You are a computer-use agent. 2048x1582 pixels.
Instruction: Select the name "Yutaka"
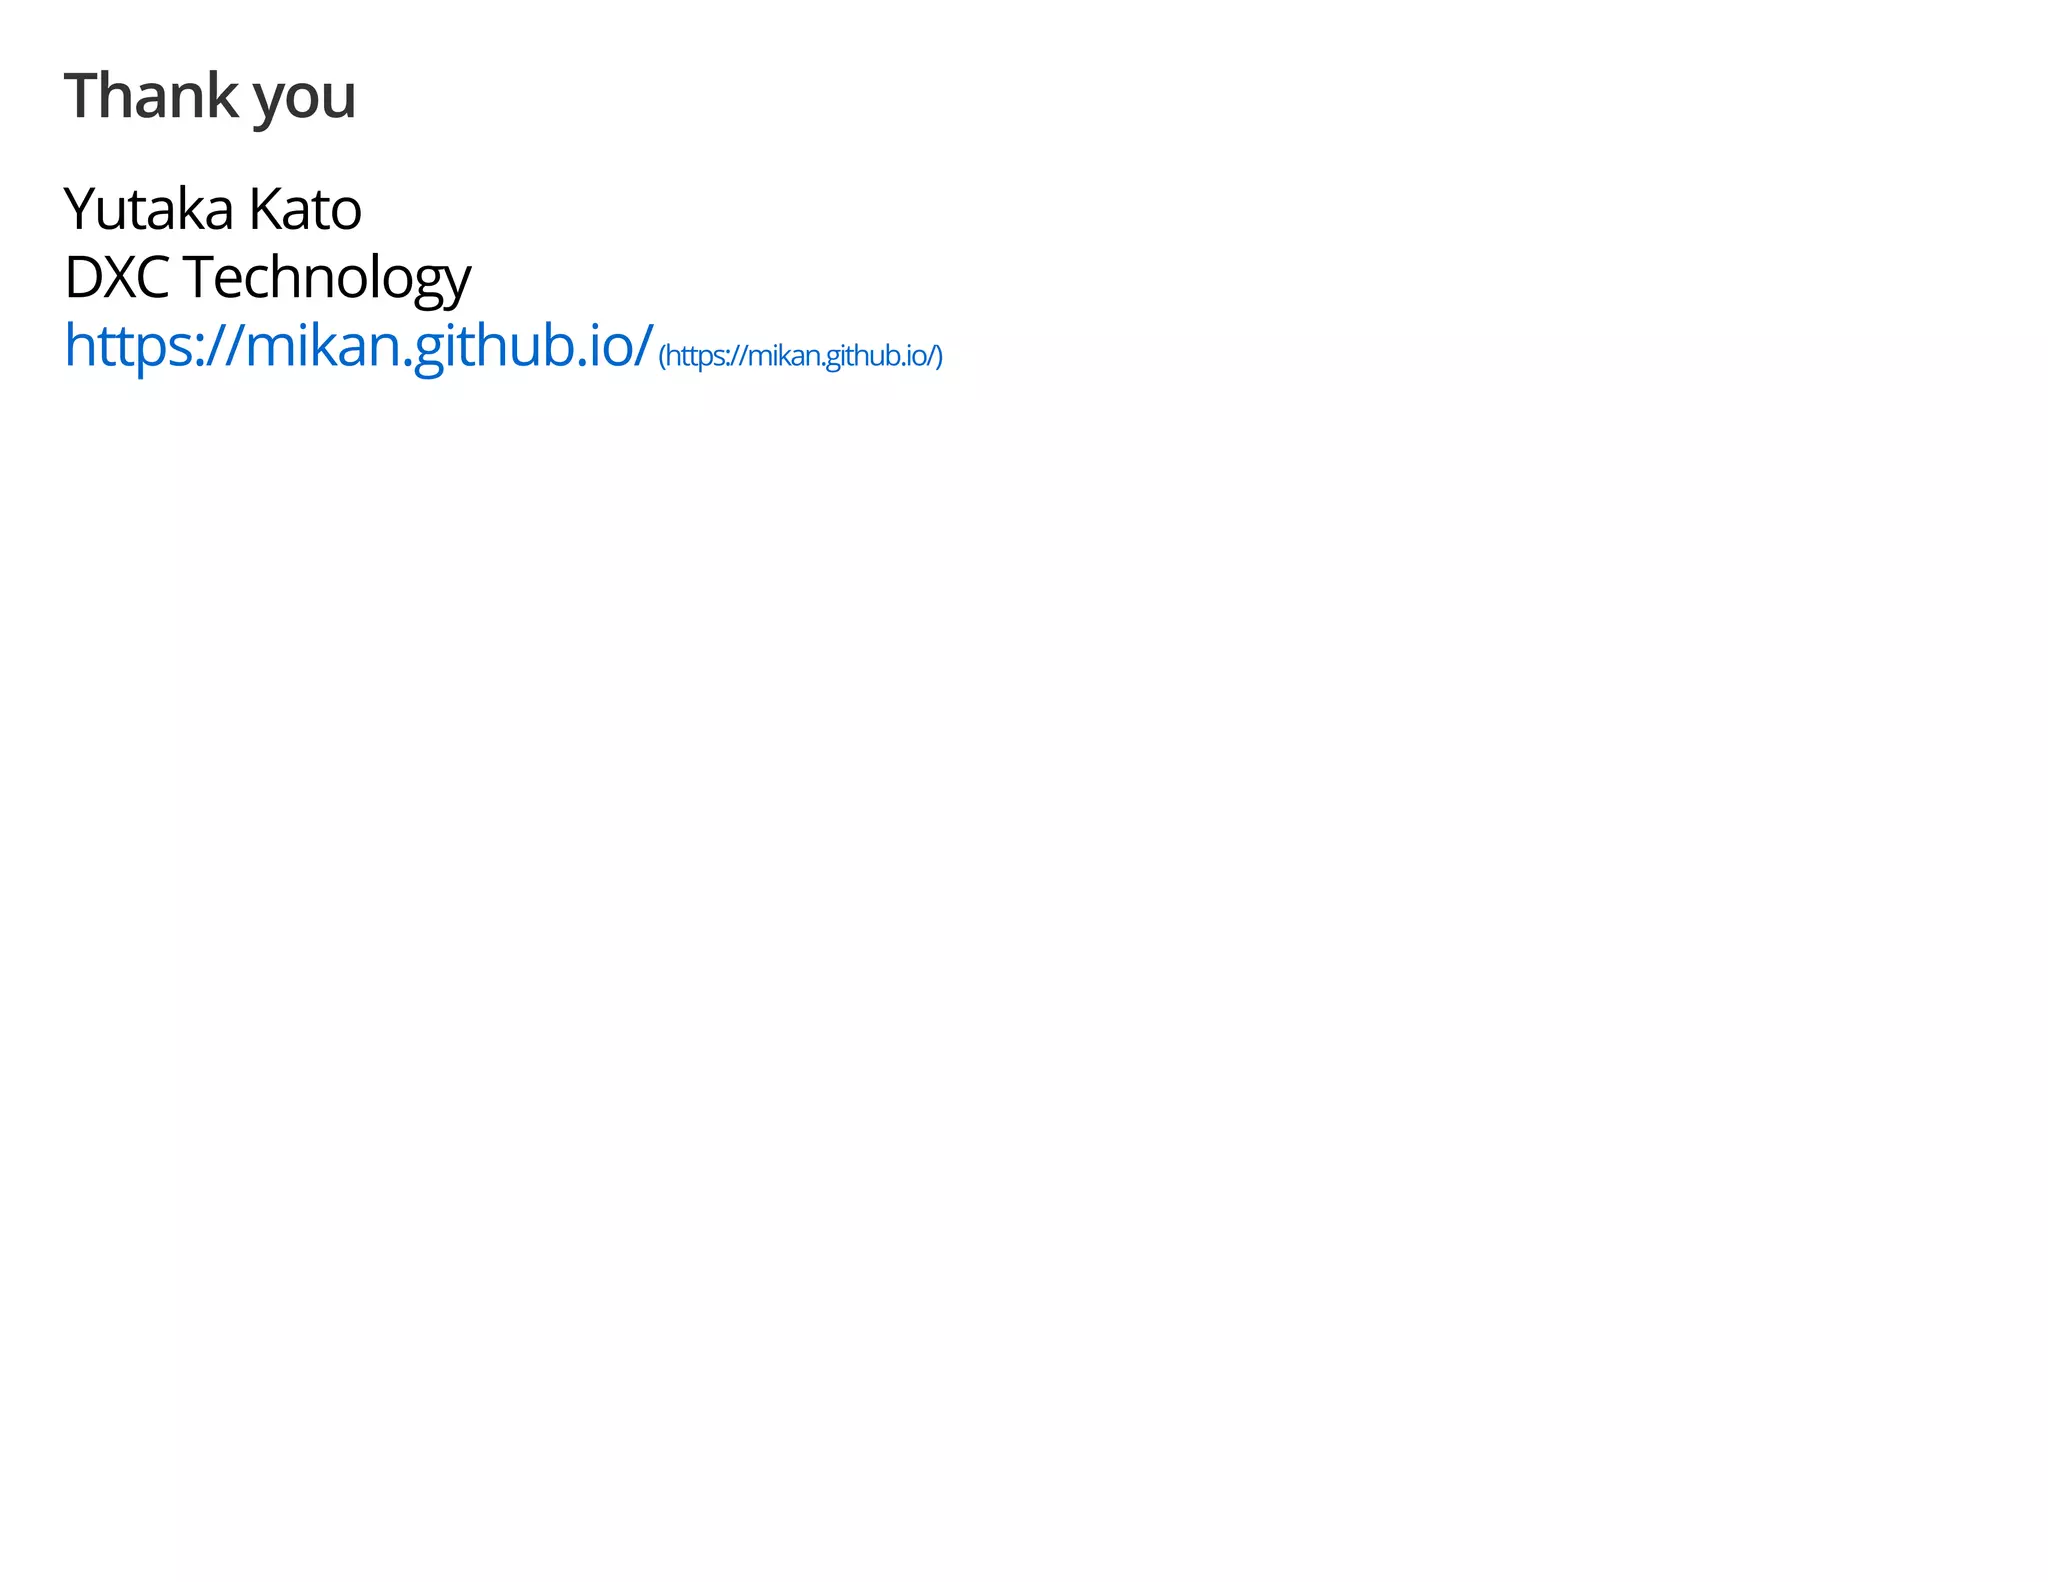pyautogui.click(x=149, y=209)
